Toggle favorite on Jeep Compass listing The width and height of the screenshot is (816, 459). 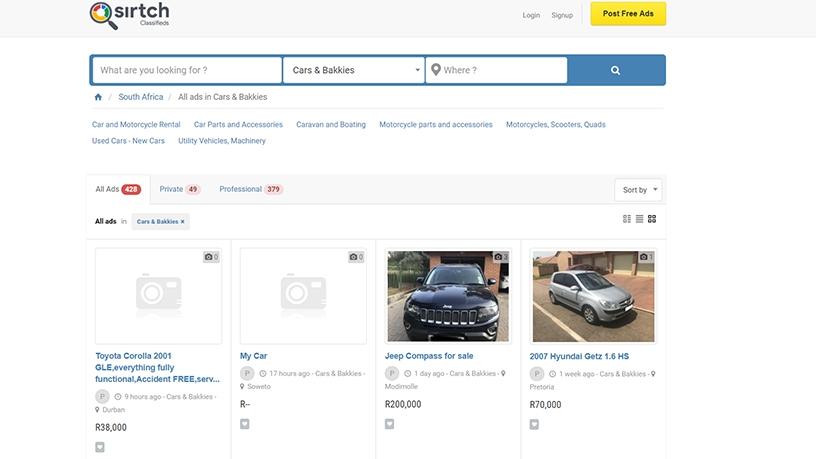point(390,424)
